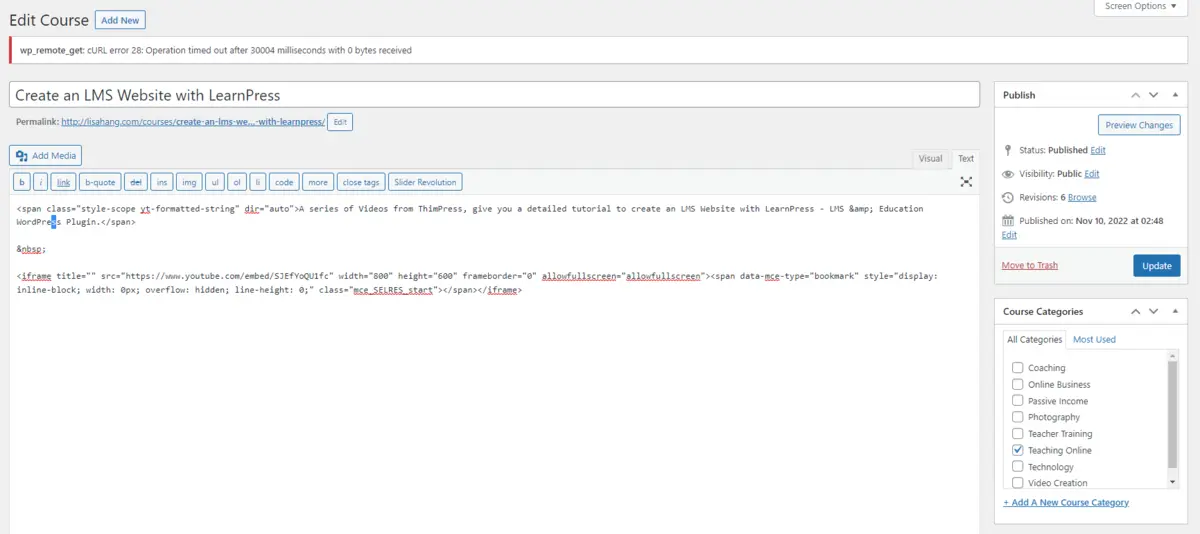Edit the Nov 10 2022 publish date
The image size is (1200, 534).
point(1009,235)
